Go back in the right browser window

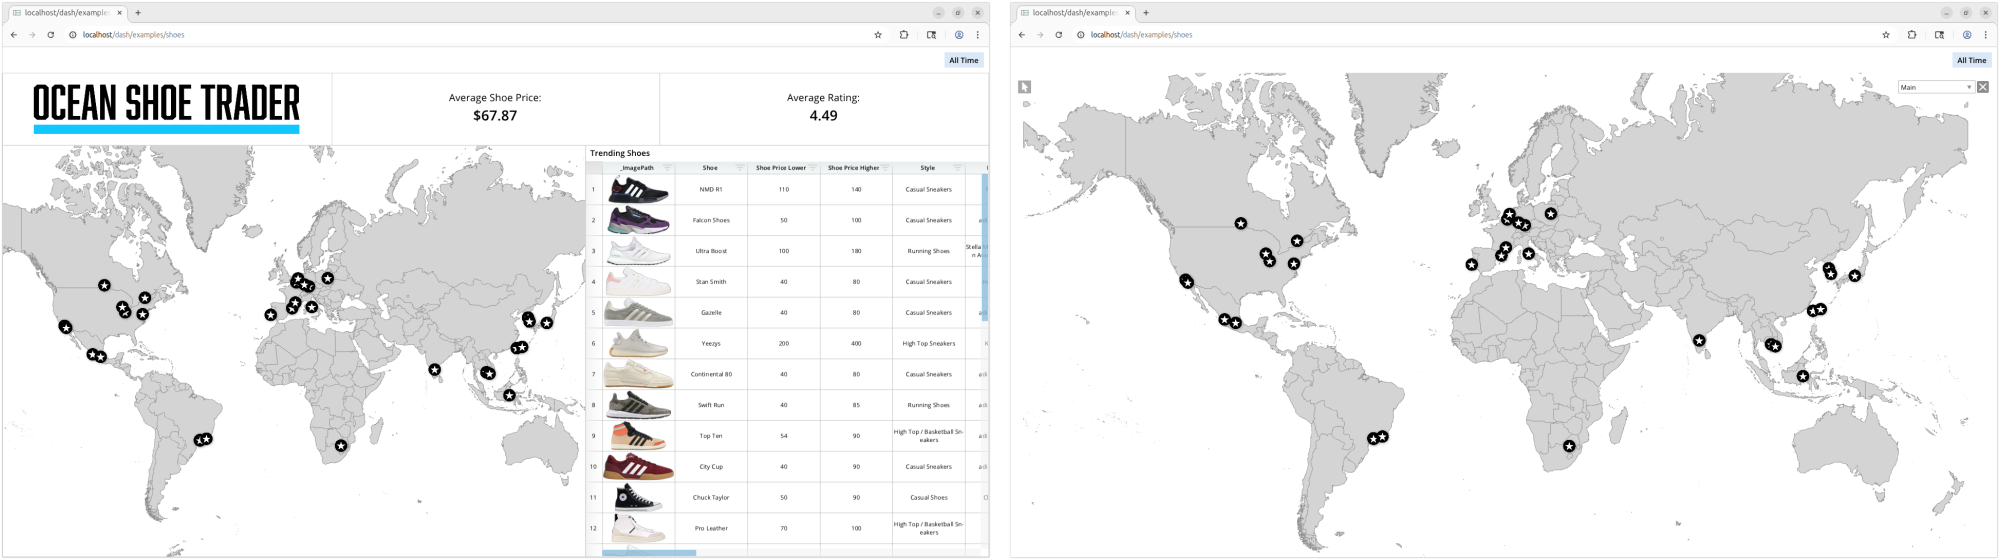coord(1022,35)
